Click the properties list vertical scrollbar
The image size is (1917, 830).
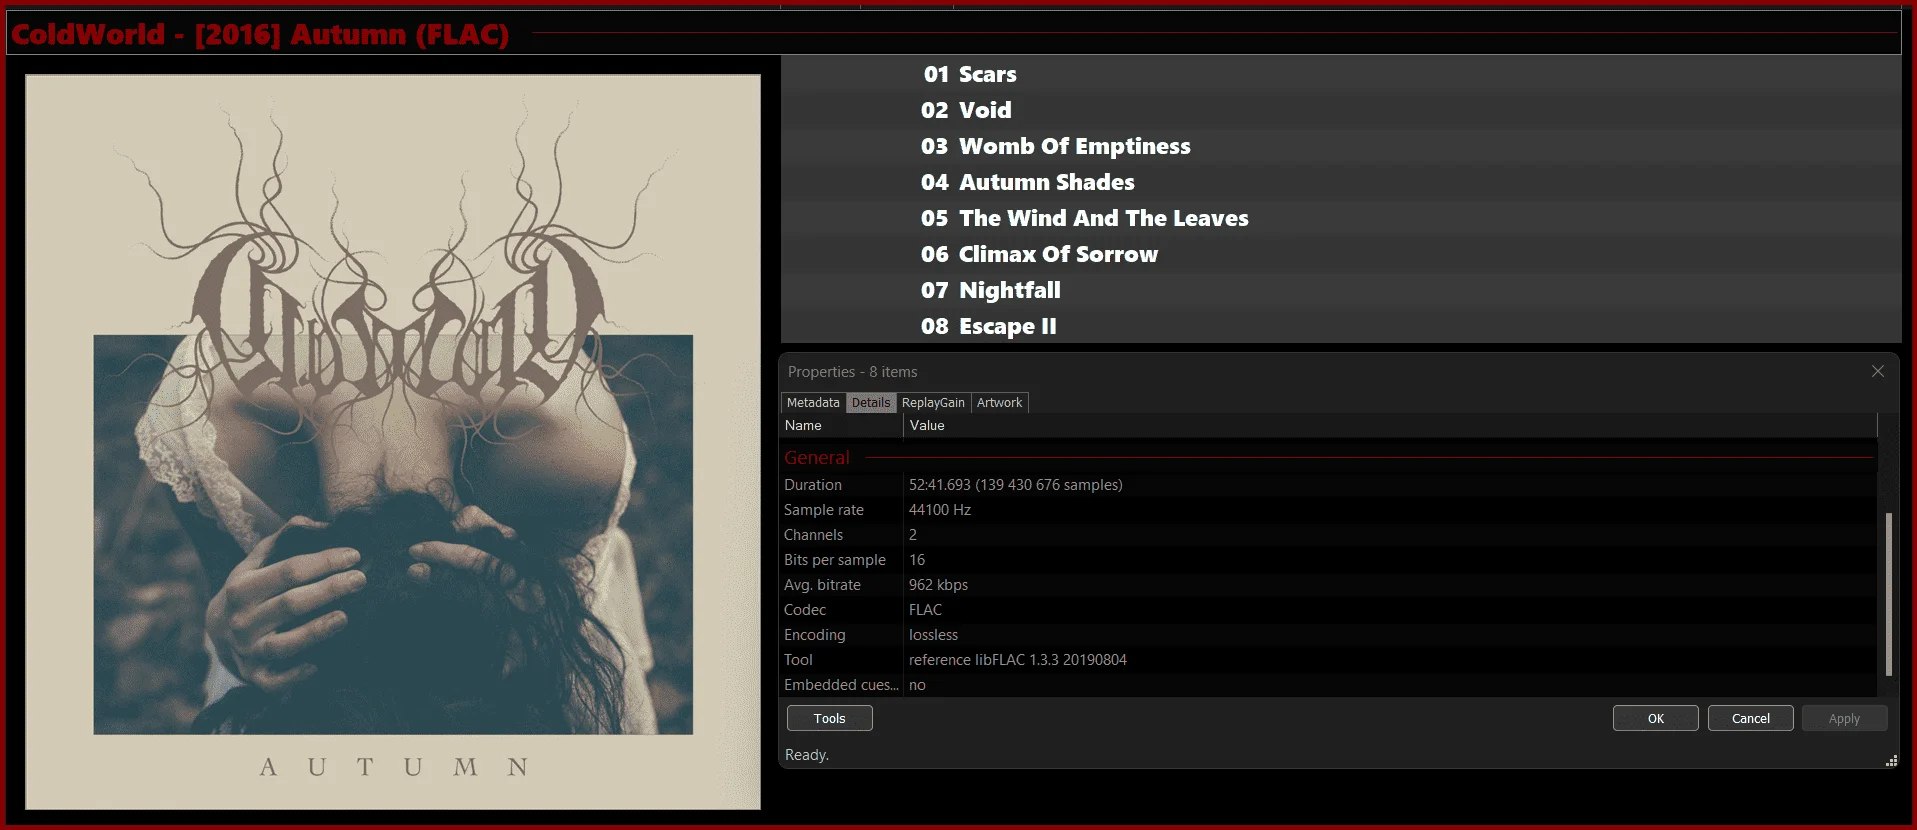[x=1889, y=594]
